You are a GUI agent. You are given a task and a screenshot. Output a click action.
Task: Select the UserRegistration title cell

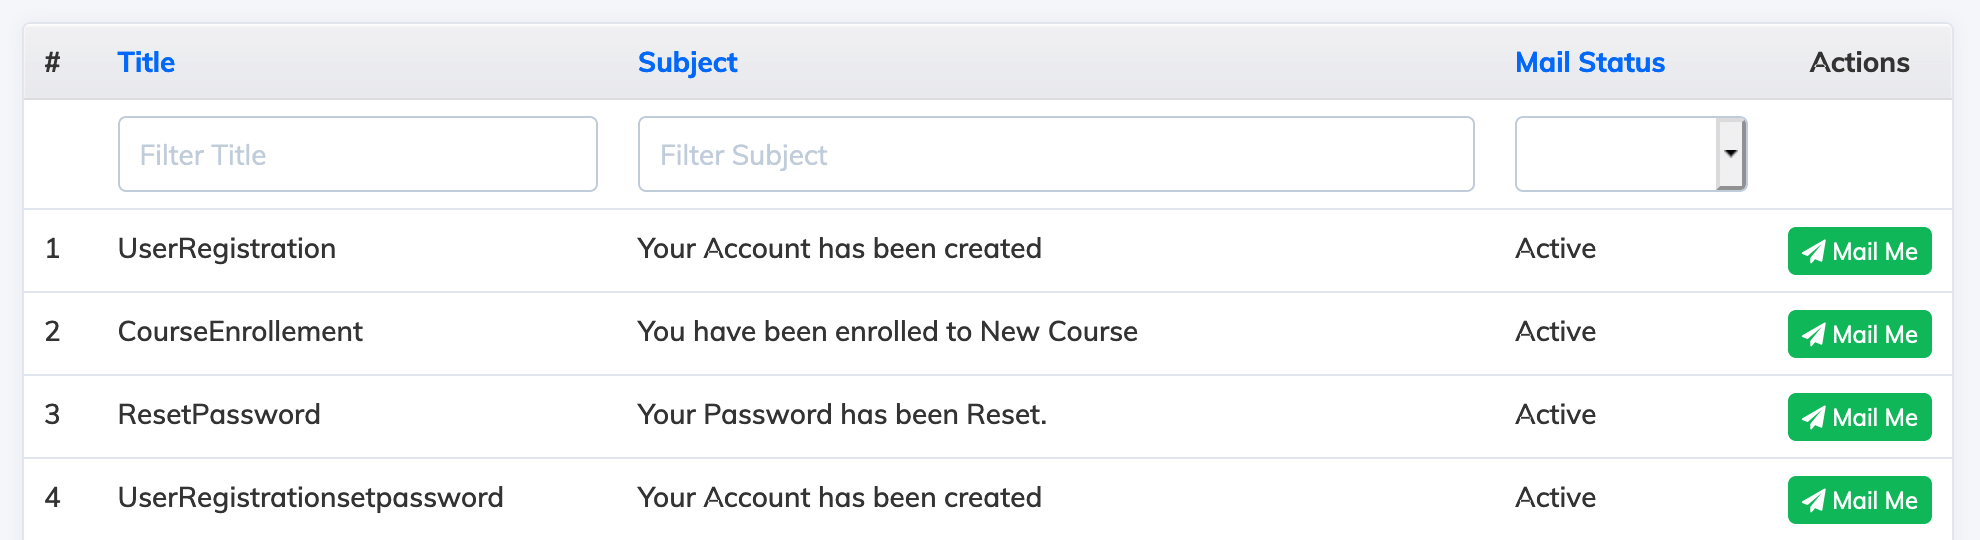pos(227,249)
